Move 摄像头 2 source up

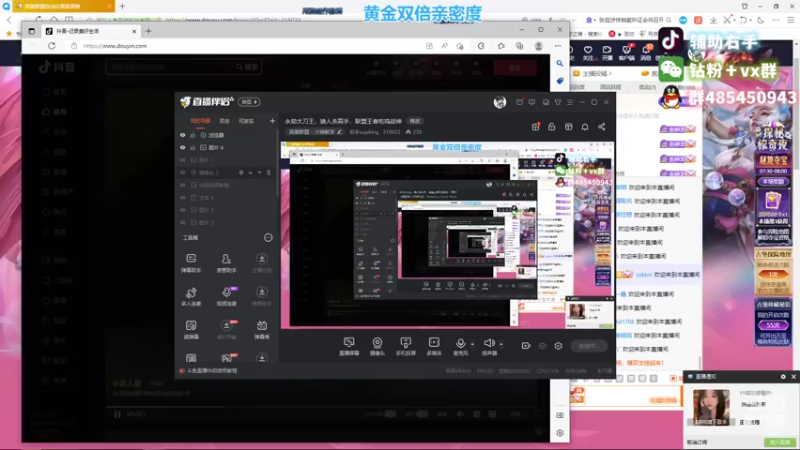[x=251, y=172]
